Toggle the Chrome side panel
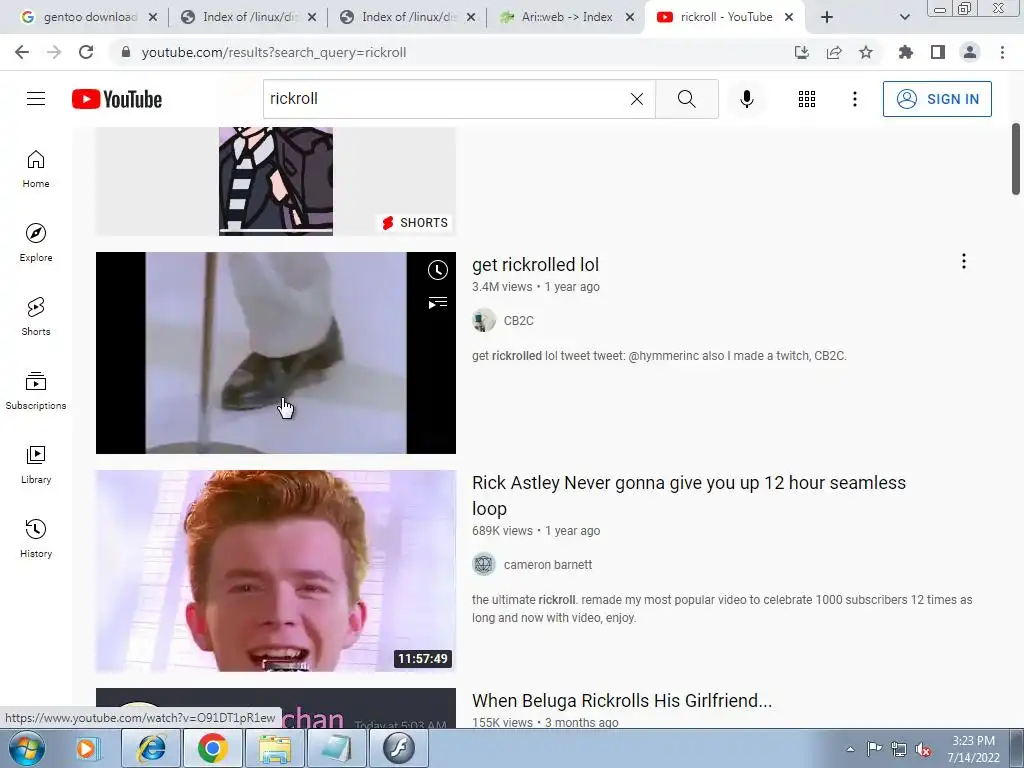This screenshot has height=768, width=1024. [x=938, y=52]
